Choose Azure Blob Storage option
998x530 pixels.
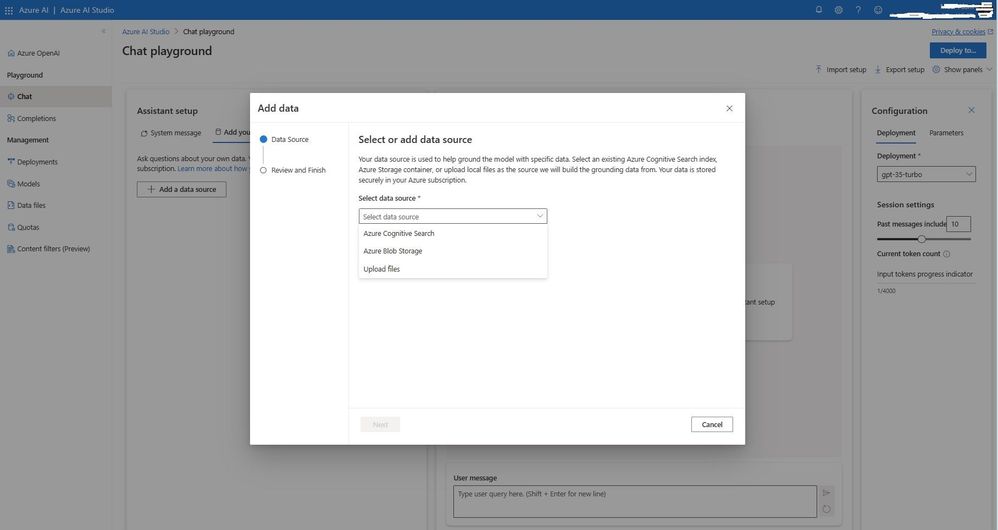click(x=453, y=251)
